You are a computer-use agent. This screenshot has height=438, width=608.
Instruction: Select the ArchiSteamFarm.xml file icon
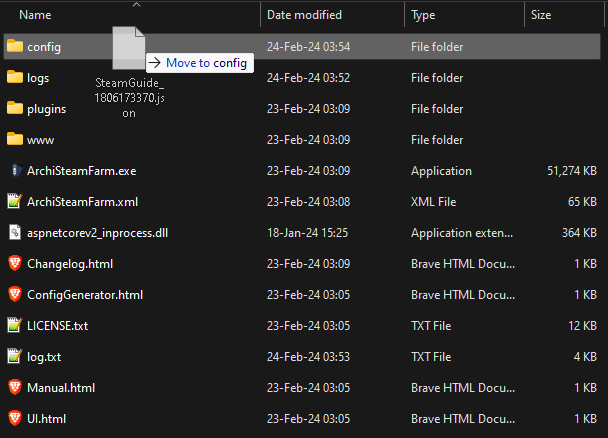[x=14, y=201]
